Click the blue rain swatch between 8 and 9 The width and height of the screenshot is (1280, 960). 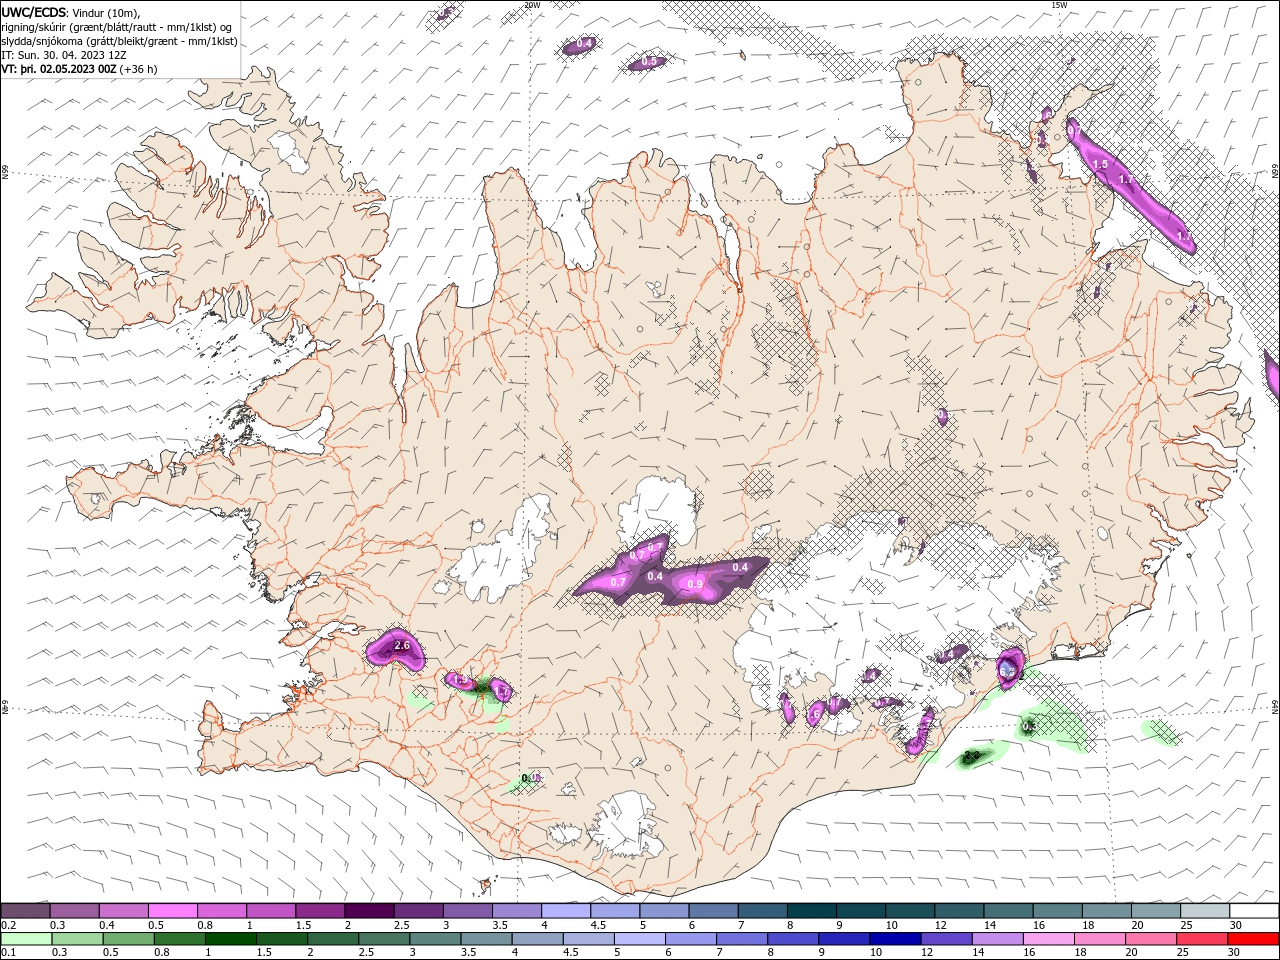tap(791, 939)
